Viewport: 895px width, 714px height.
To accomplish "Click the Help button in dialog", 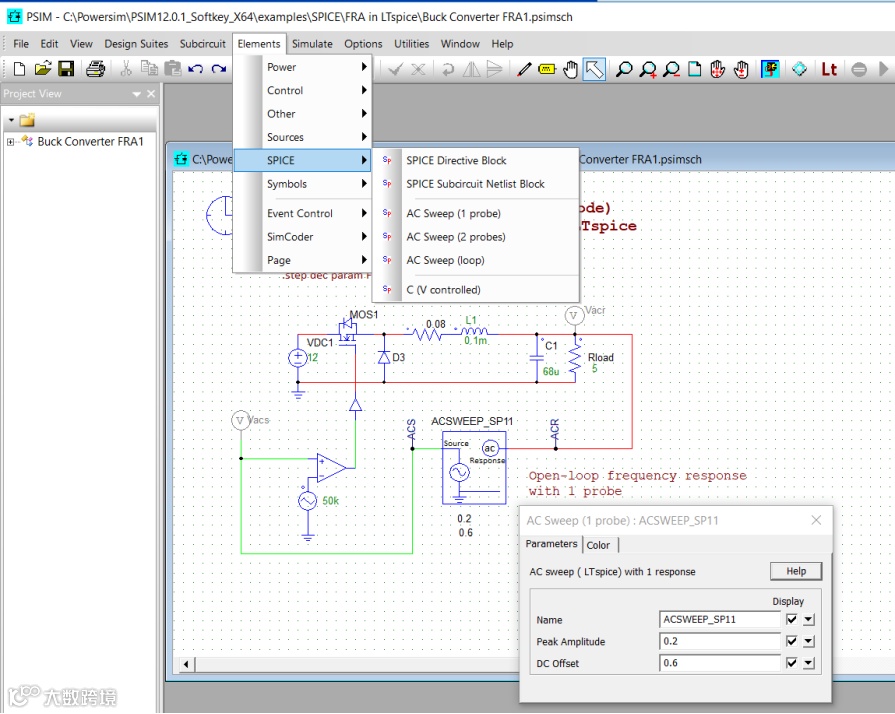I will [x=795, y=571].
